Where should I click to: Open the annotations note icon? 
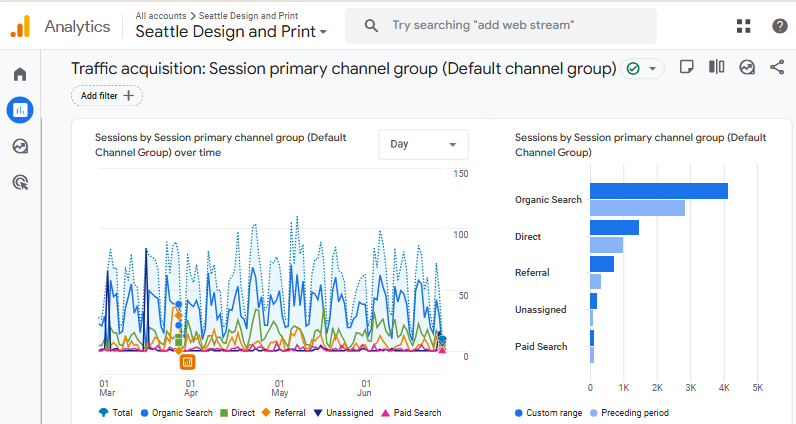tap(686, 67)
